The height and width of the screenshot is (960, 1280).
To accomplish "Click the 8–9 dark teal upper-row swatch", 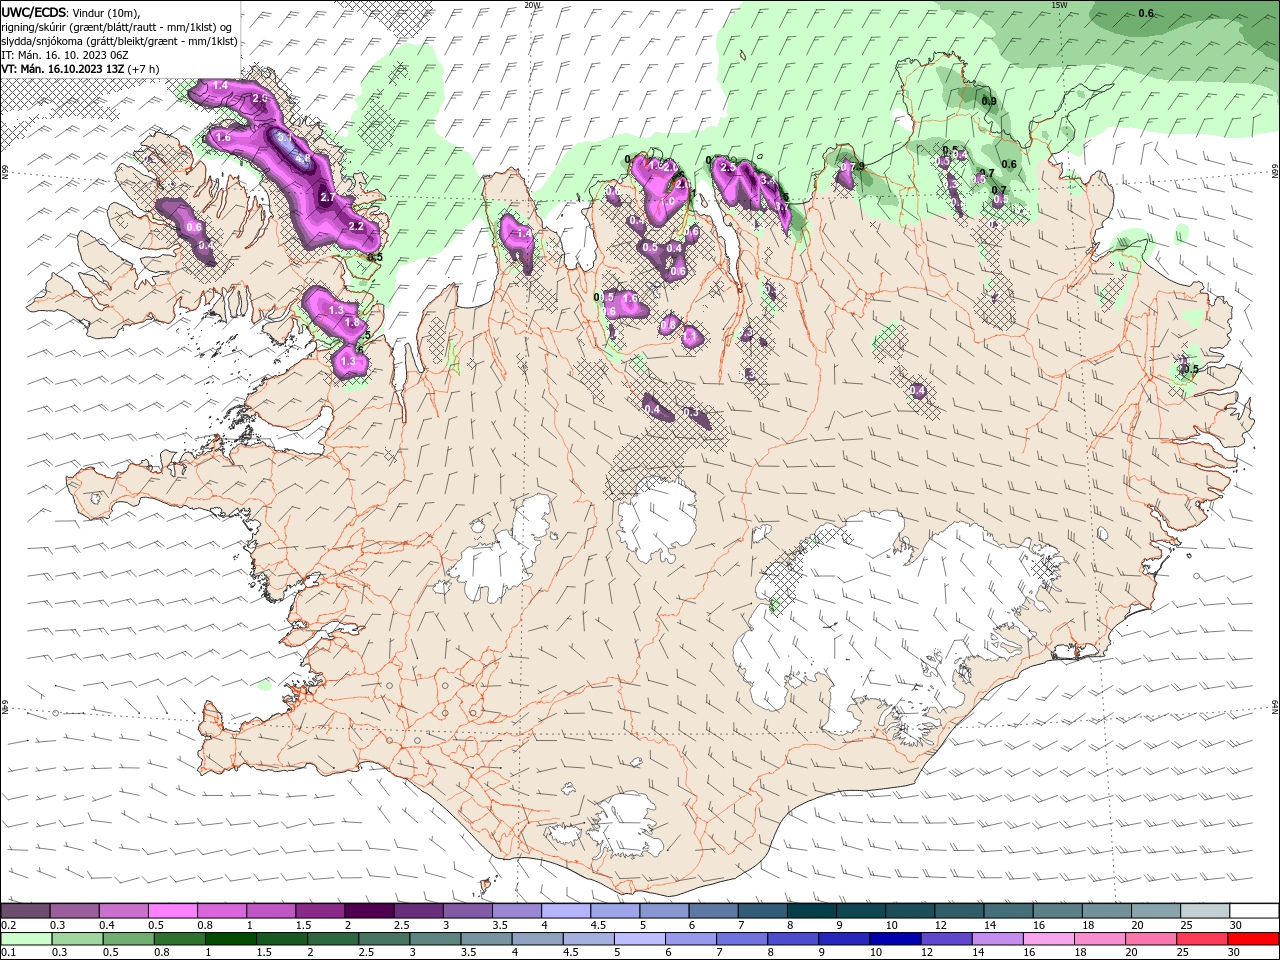I will [x=811, y=911].
